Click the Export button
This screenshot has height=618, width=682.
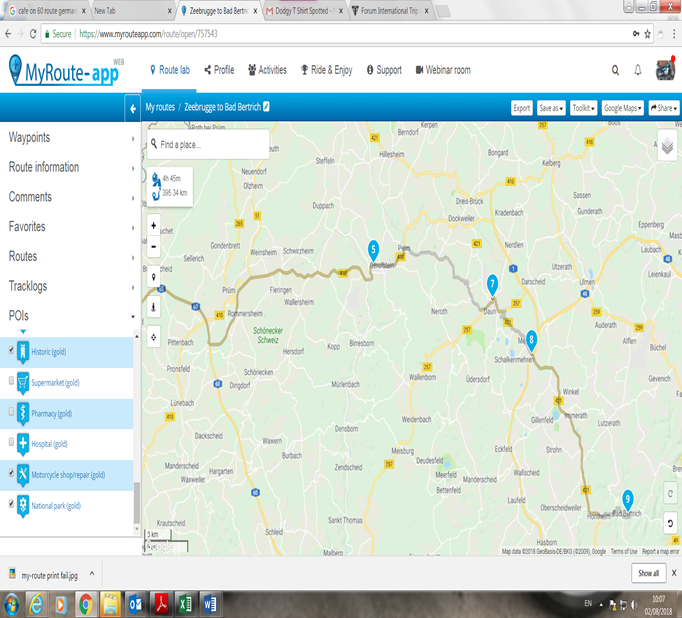click(521, 108)
